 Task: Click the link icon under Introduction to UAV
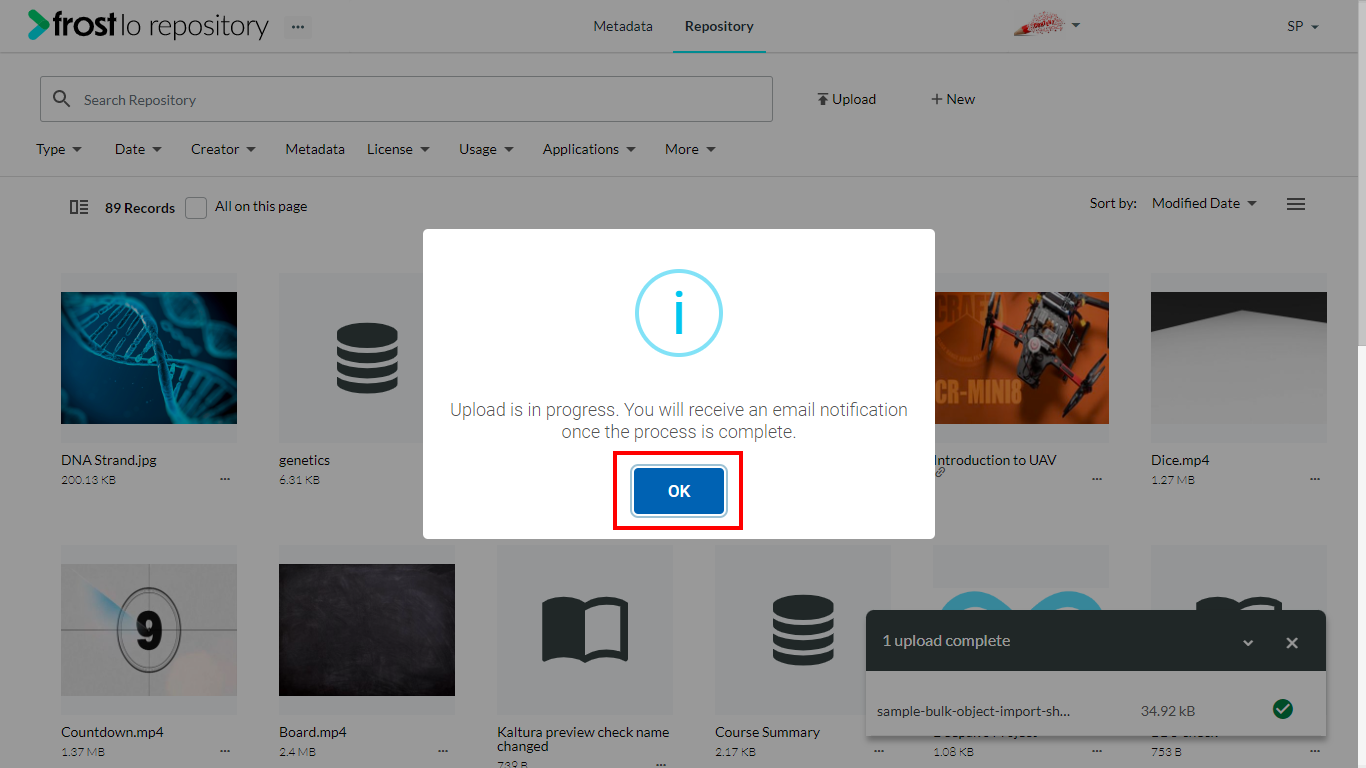coord(940,473)
